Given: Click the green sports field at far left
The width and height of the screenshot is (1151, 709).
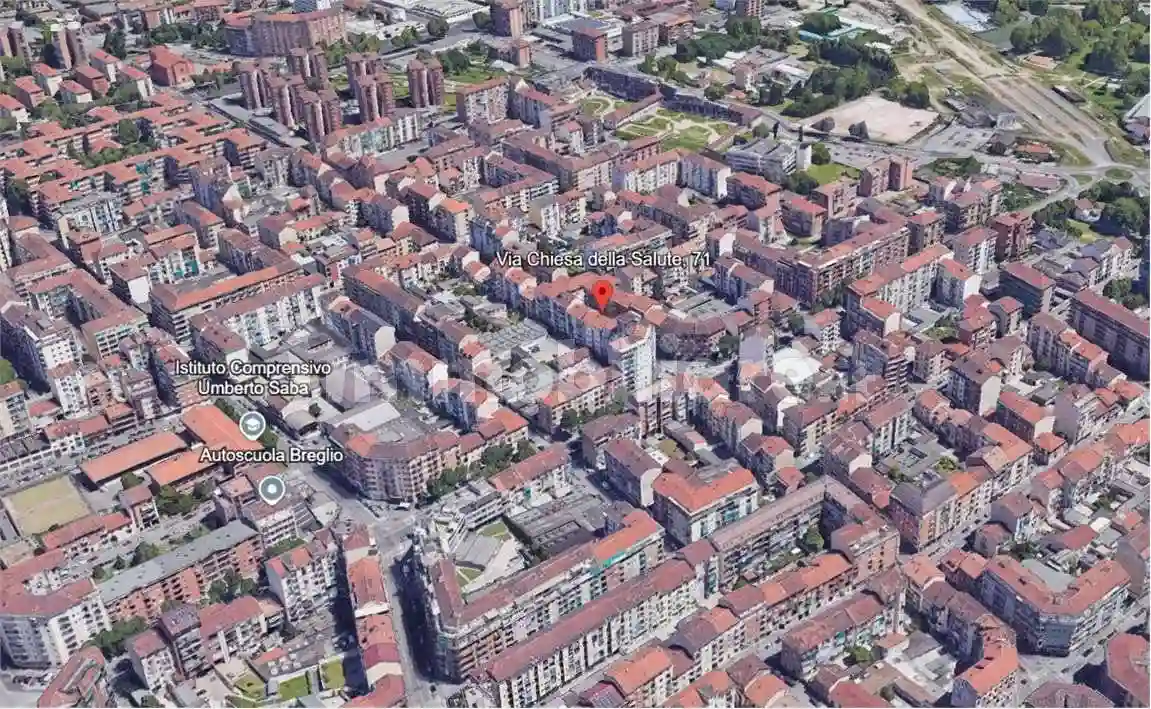Looking at the screenshot, I should [45, 504].
